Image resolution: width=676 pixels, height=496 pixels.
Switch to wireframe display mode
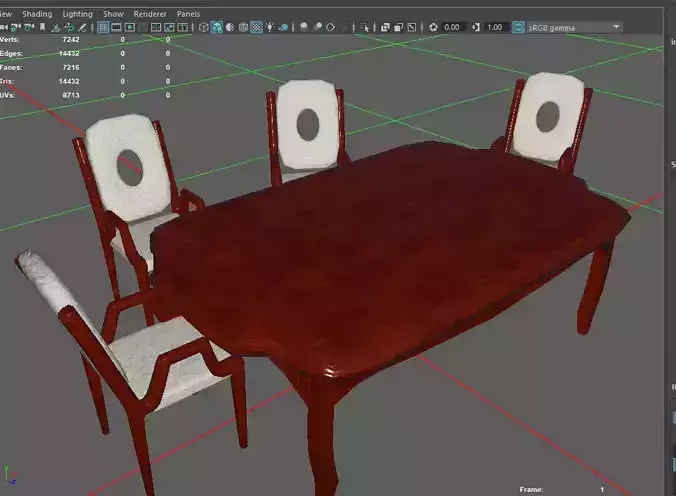204,28
